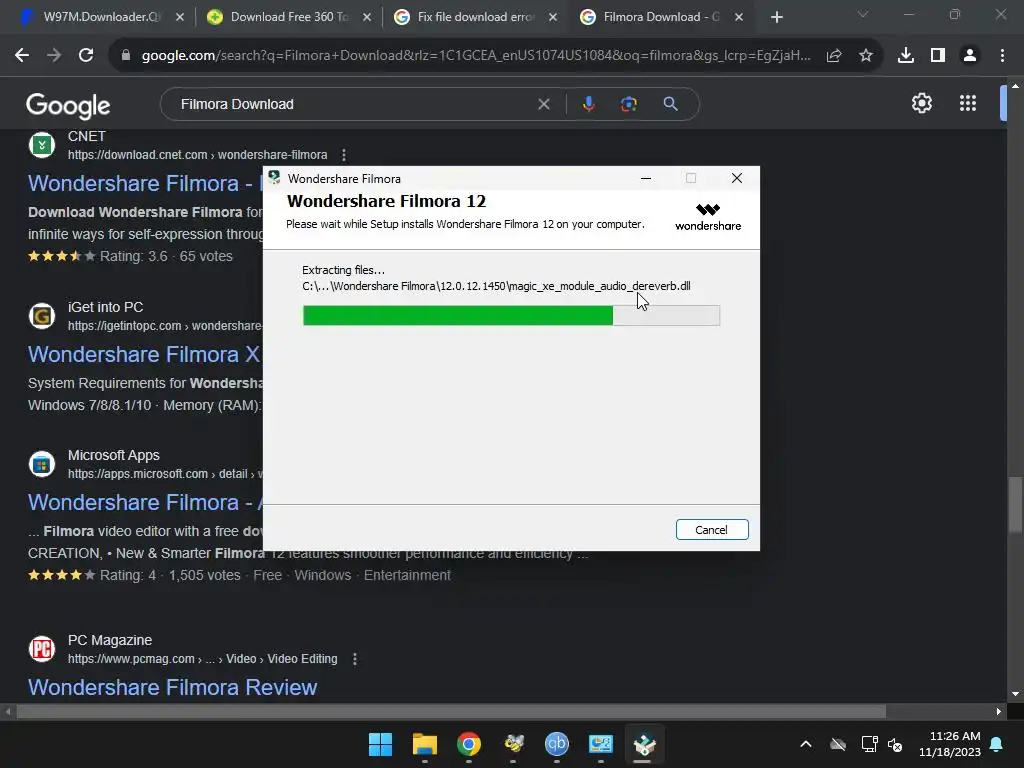
Task: Open File Explorer from taskbar
Action: (424, 744)
